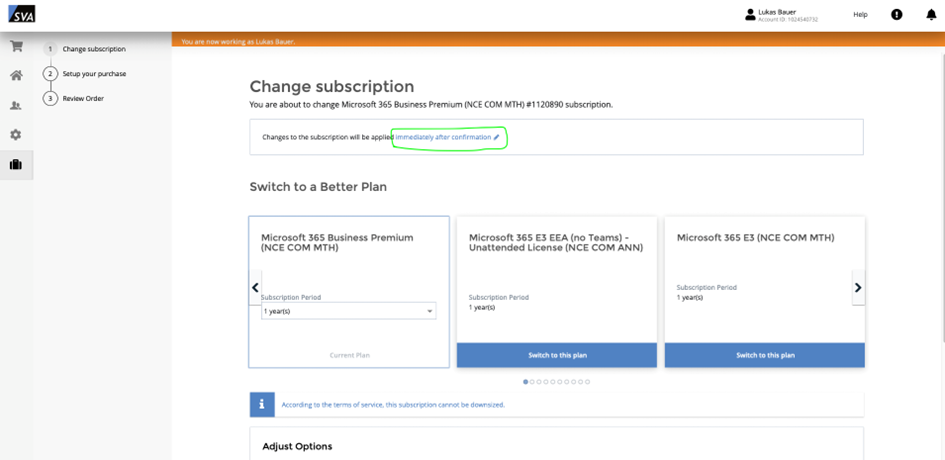This screenshot has width=945, height=460.
Task: Go to Setup your purchase step
Action: (94, 74)
